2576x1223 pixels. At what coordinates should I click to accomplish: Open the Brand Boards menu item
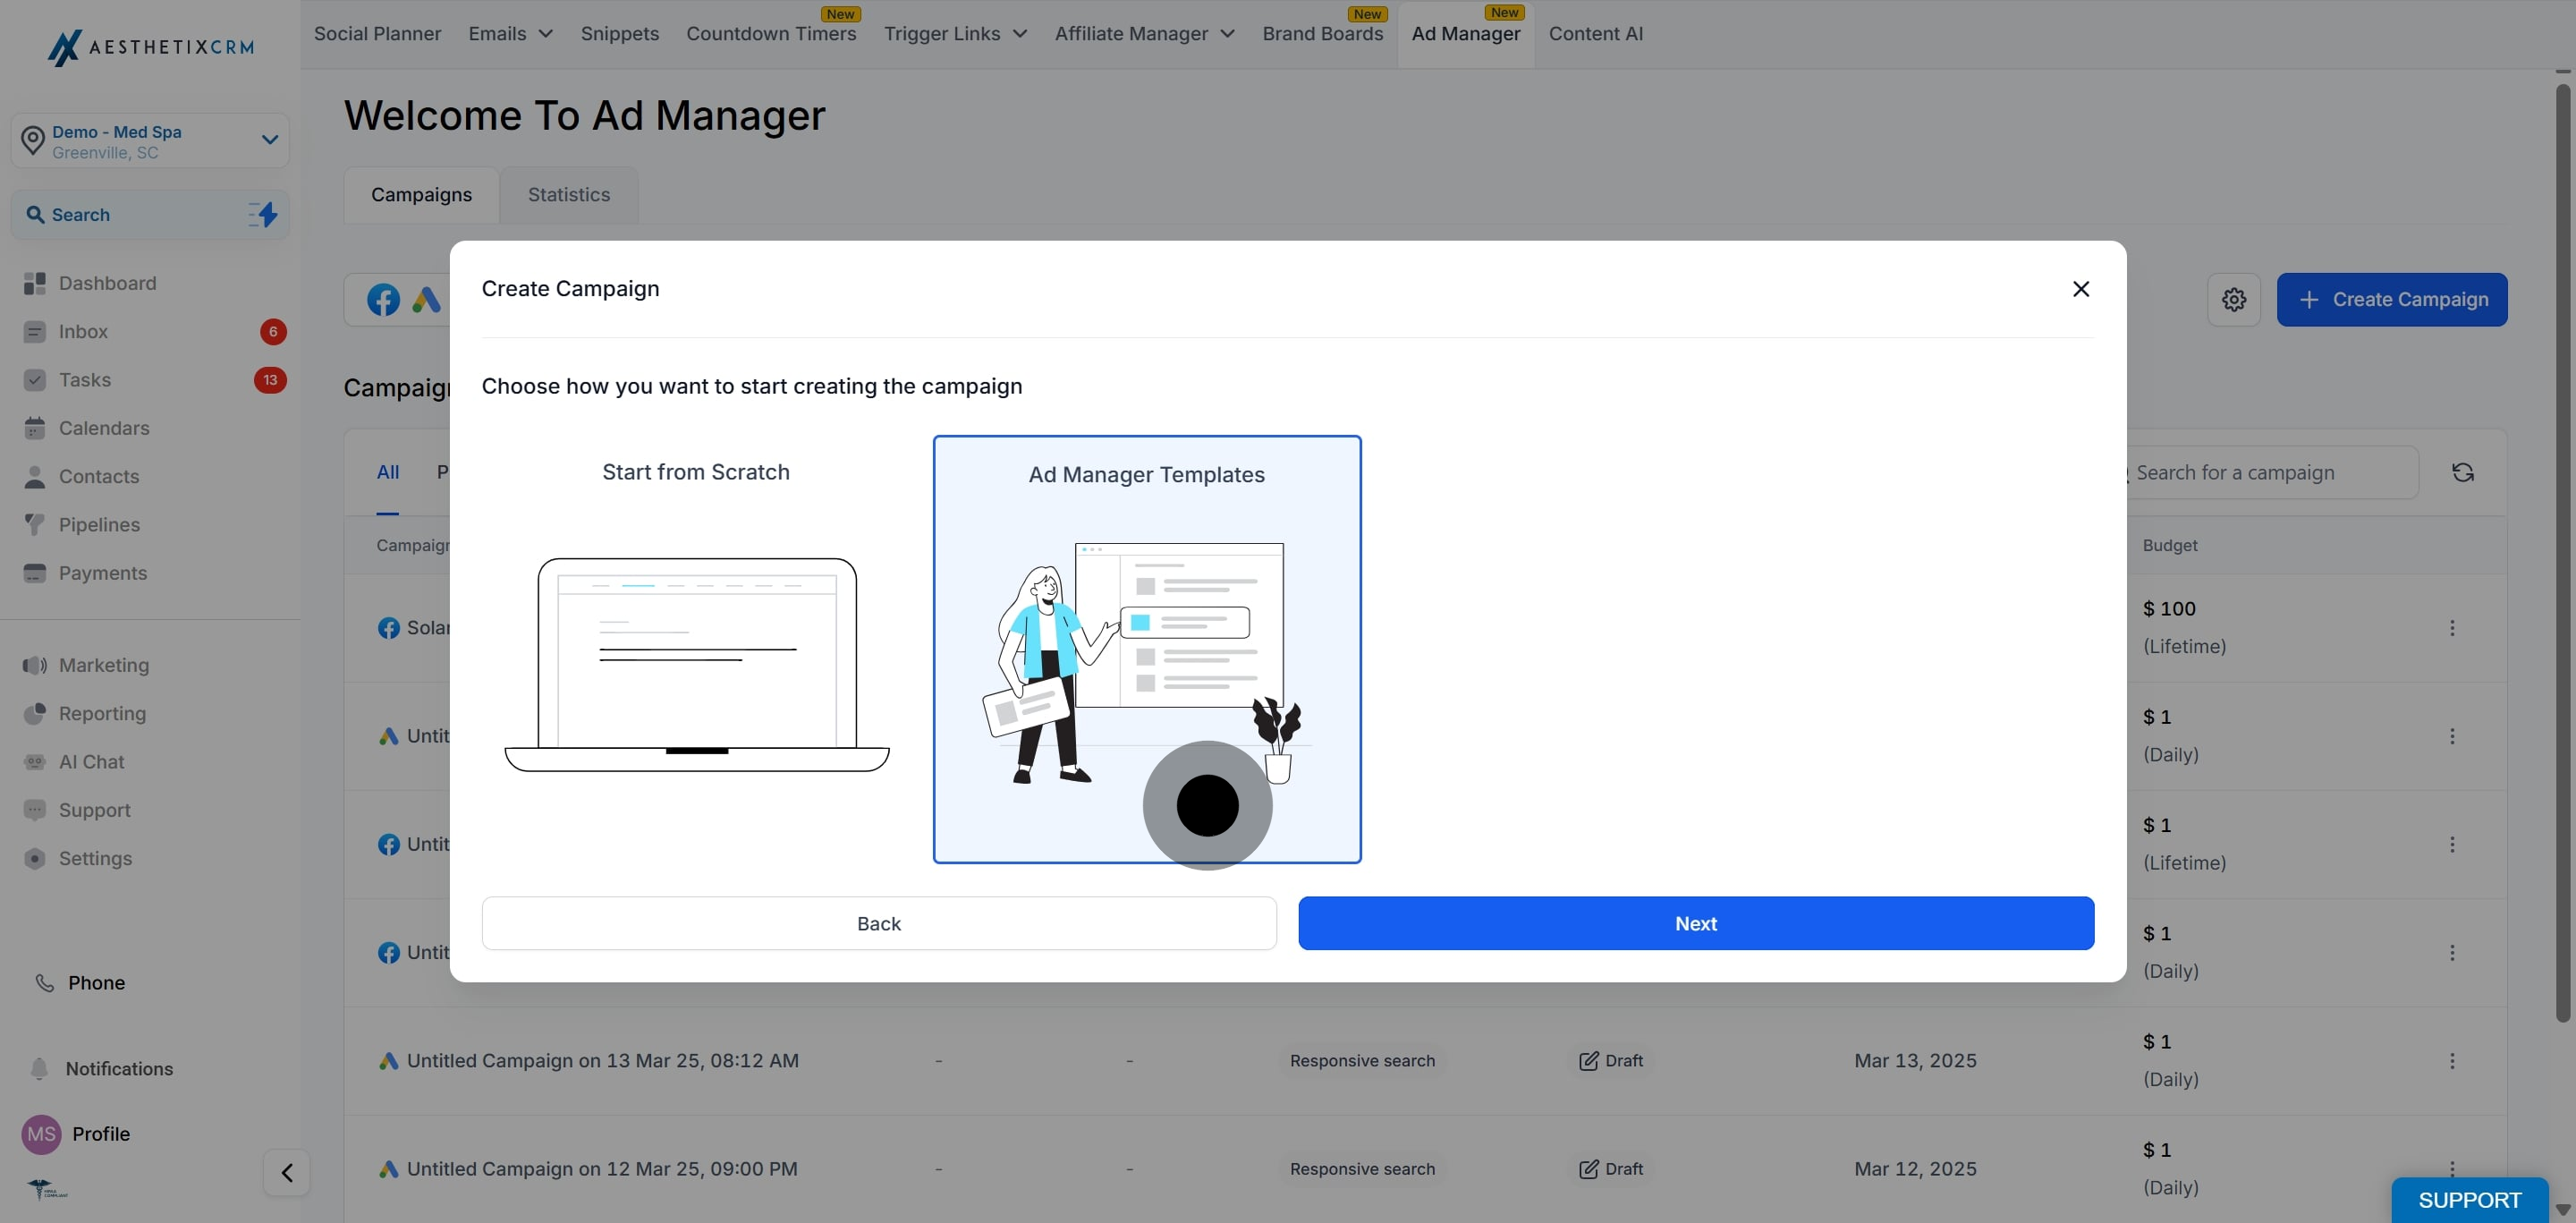(x=1322, y=33)
